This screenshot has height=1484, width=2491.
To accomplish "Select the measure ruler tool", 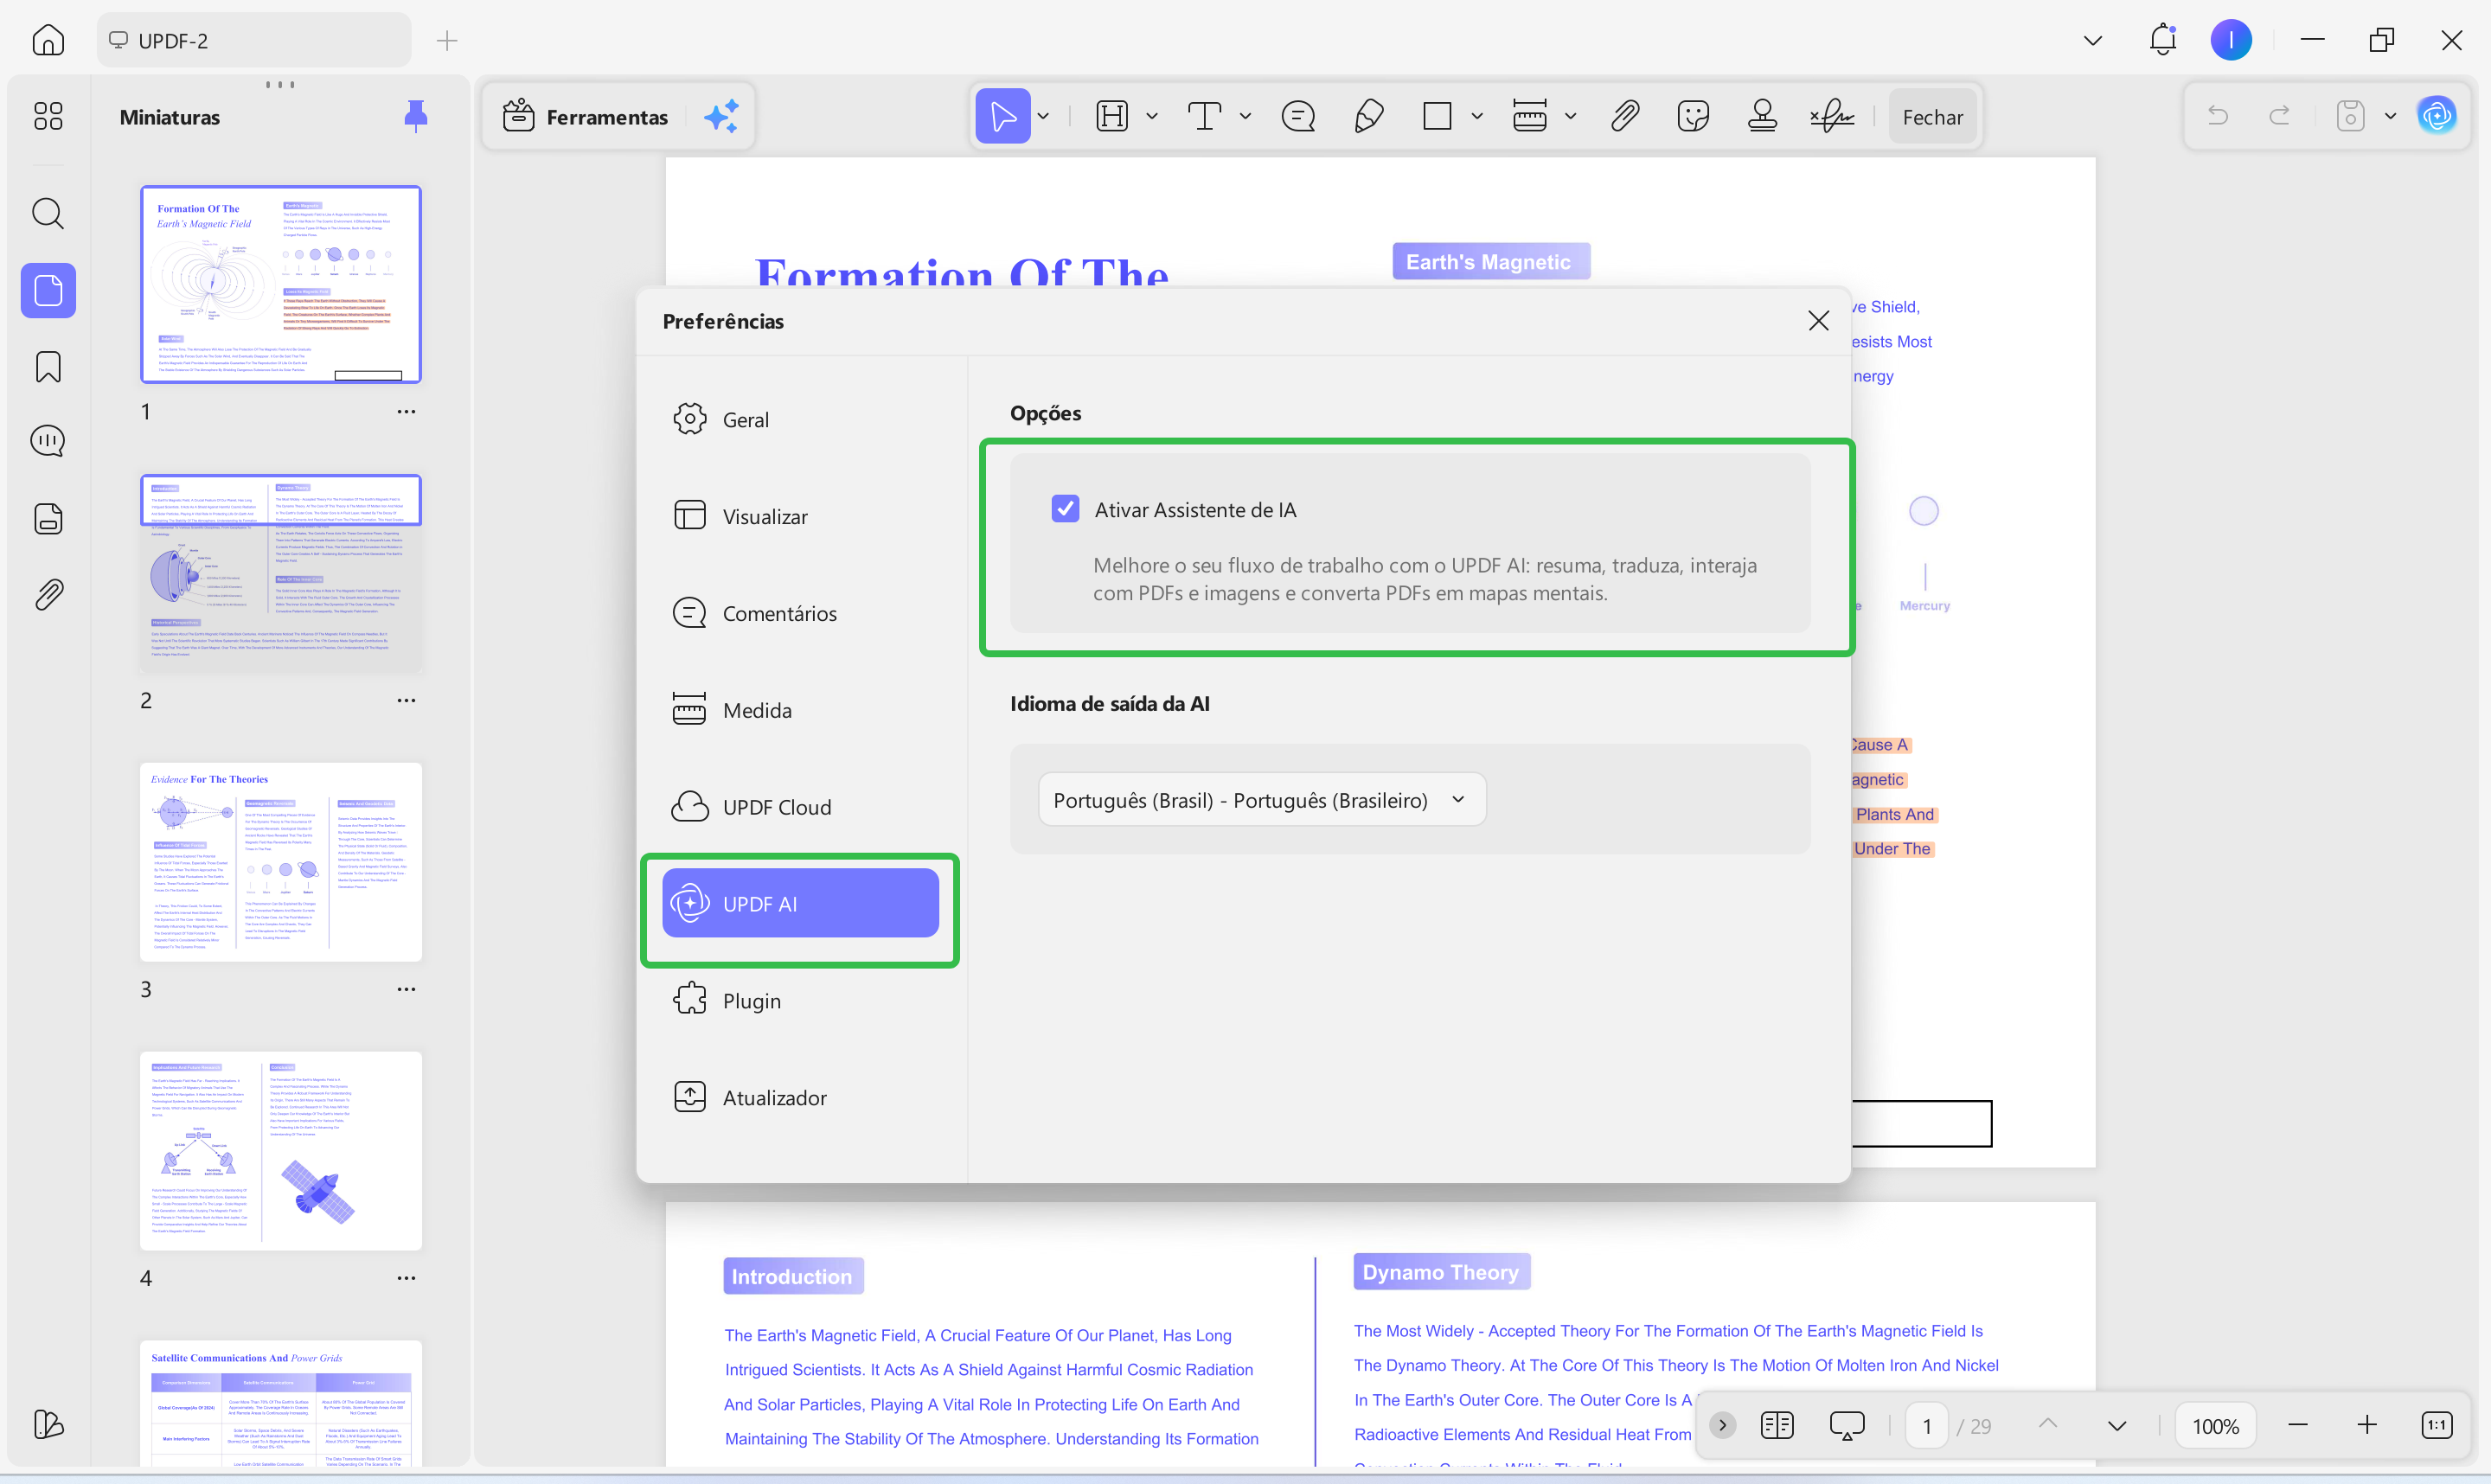I will [1530, 116].
